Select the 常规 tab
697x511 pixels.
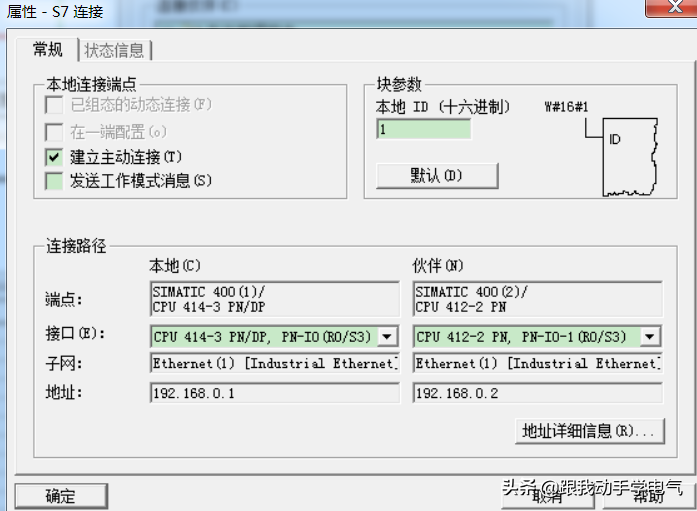tap(47, 50)
